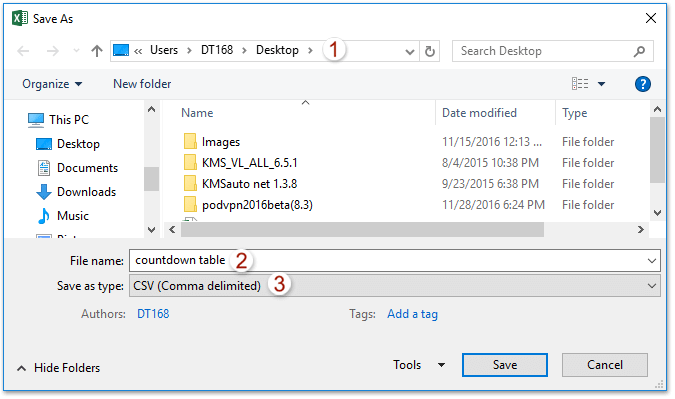675x399 pixels.
Task: Click horizontal scrollbar right arrow
Action: [641, 229]
